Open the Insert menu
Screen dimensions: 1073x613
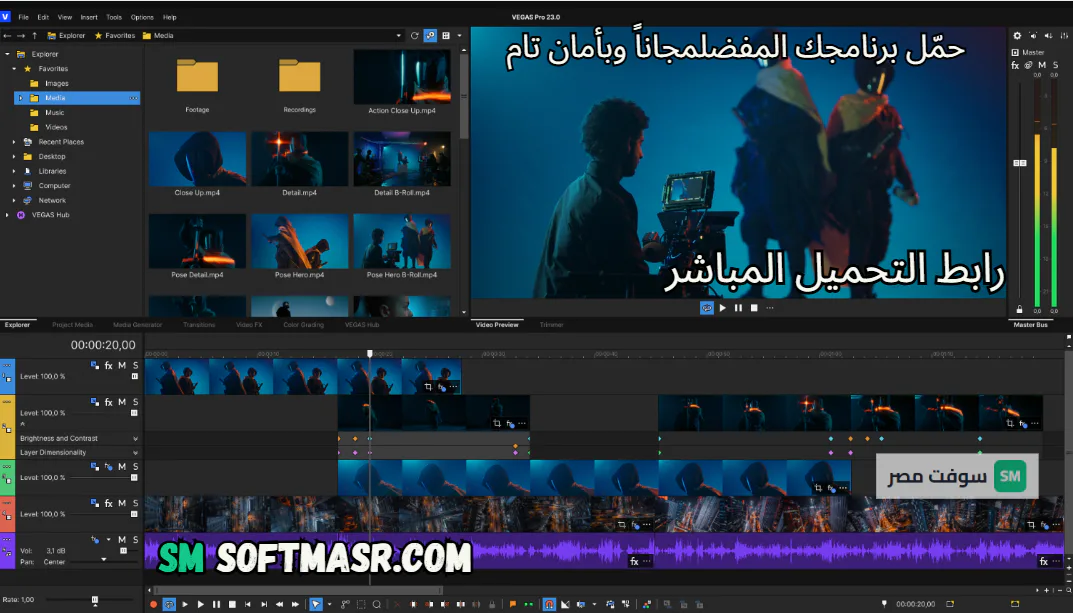(x=89, y=17)
